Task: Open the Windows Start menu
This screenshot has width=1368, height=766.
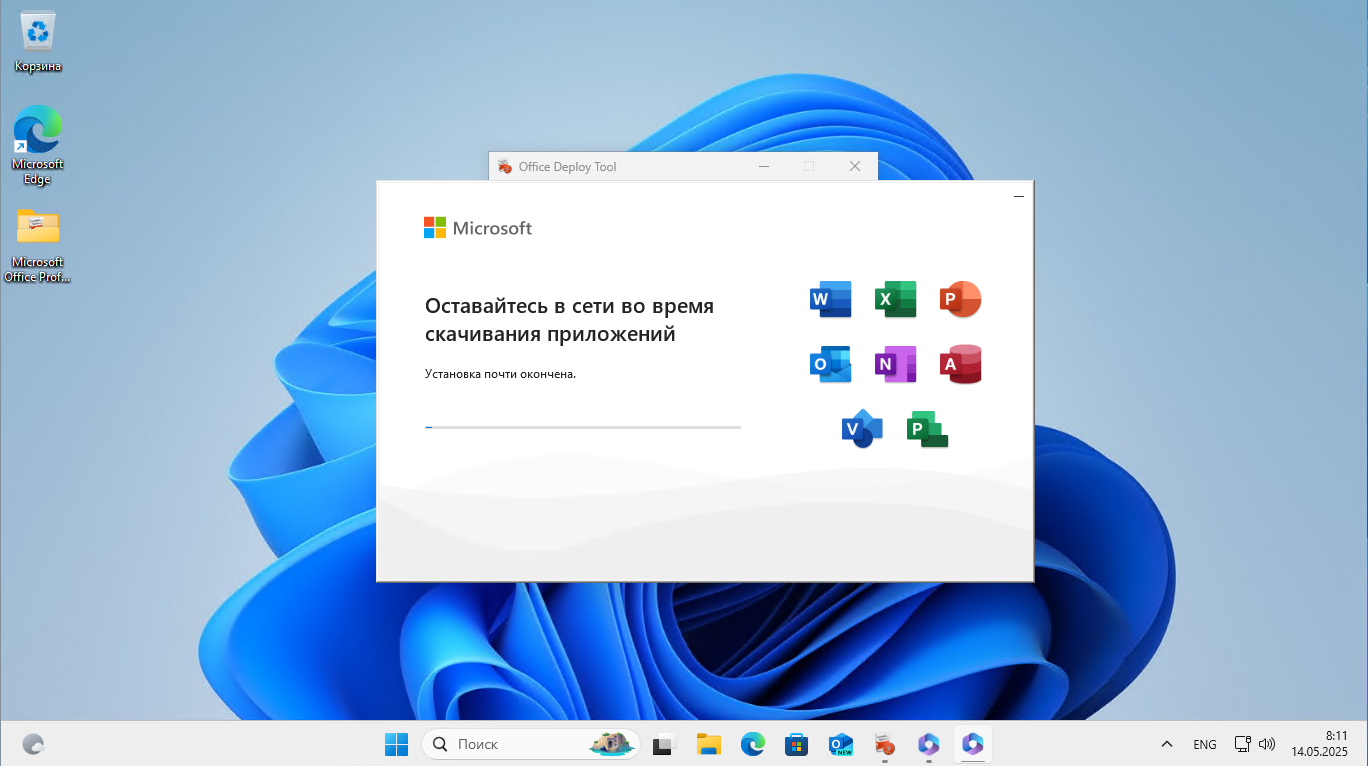Action: 396,744
